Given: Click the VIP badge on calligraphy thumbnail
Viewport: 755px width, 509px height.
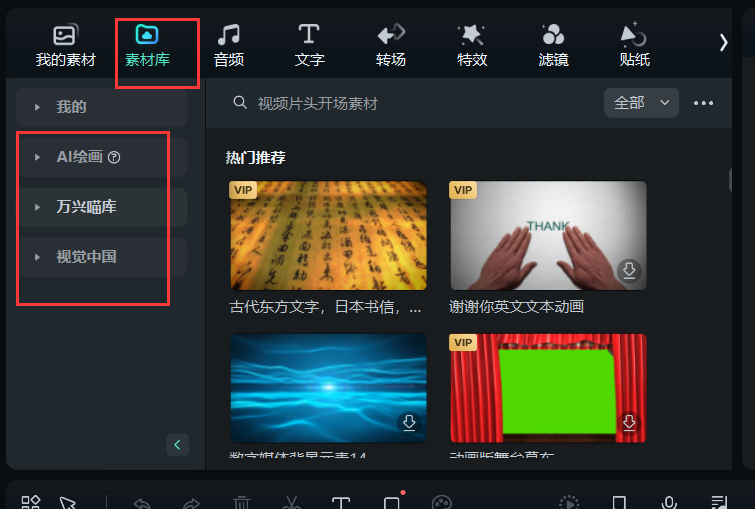Looking at the screenshot, I should 243,190.
